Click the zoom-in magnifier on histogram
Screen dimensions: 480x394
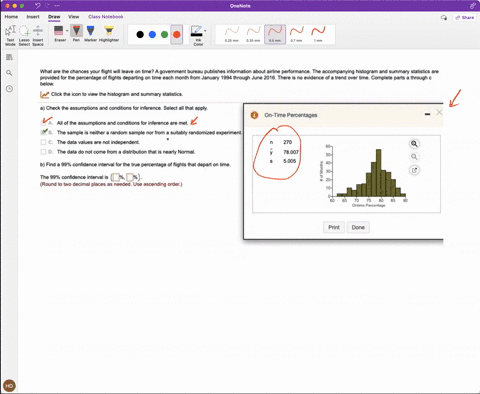pyautogui.click(x=414, y=144)
